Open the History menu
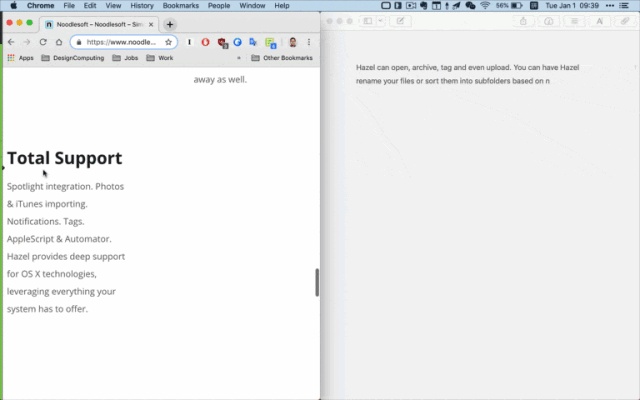Viewport: 640px width, 400px height. pyautogui.click(x=142, y=6)
